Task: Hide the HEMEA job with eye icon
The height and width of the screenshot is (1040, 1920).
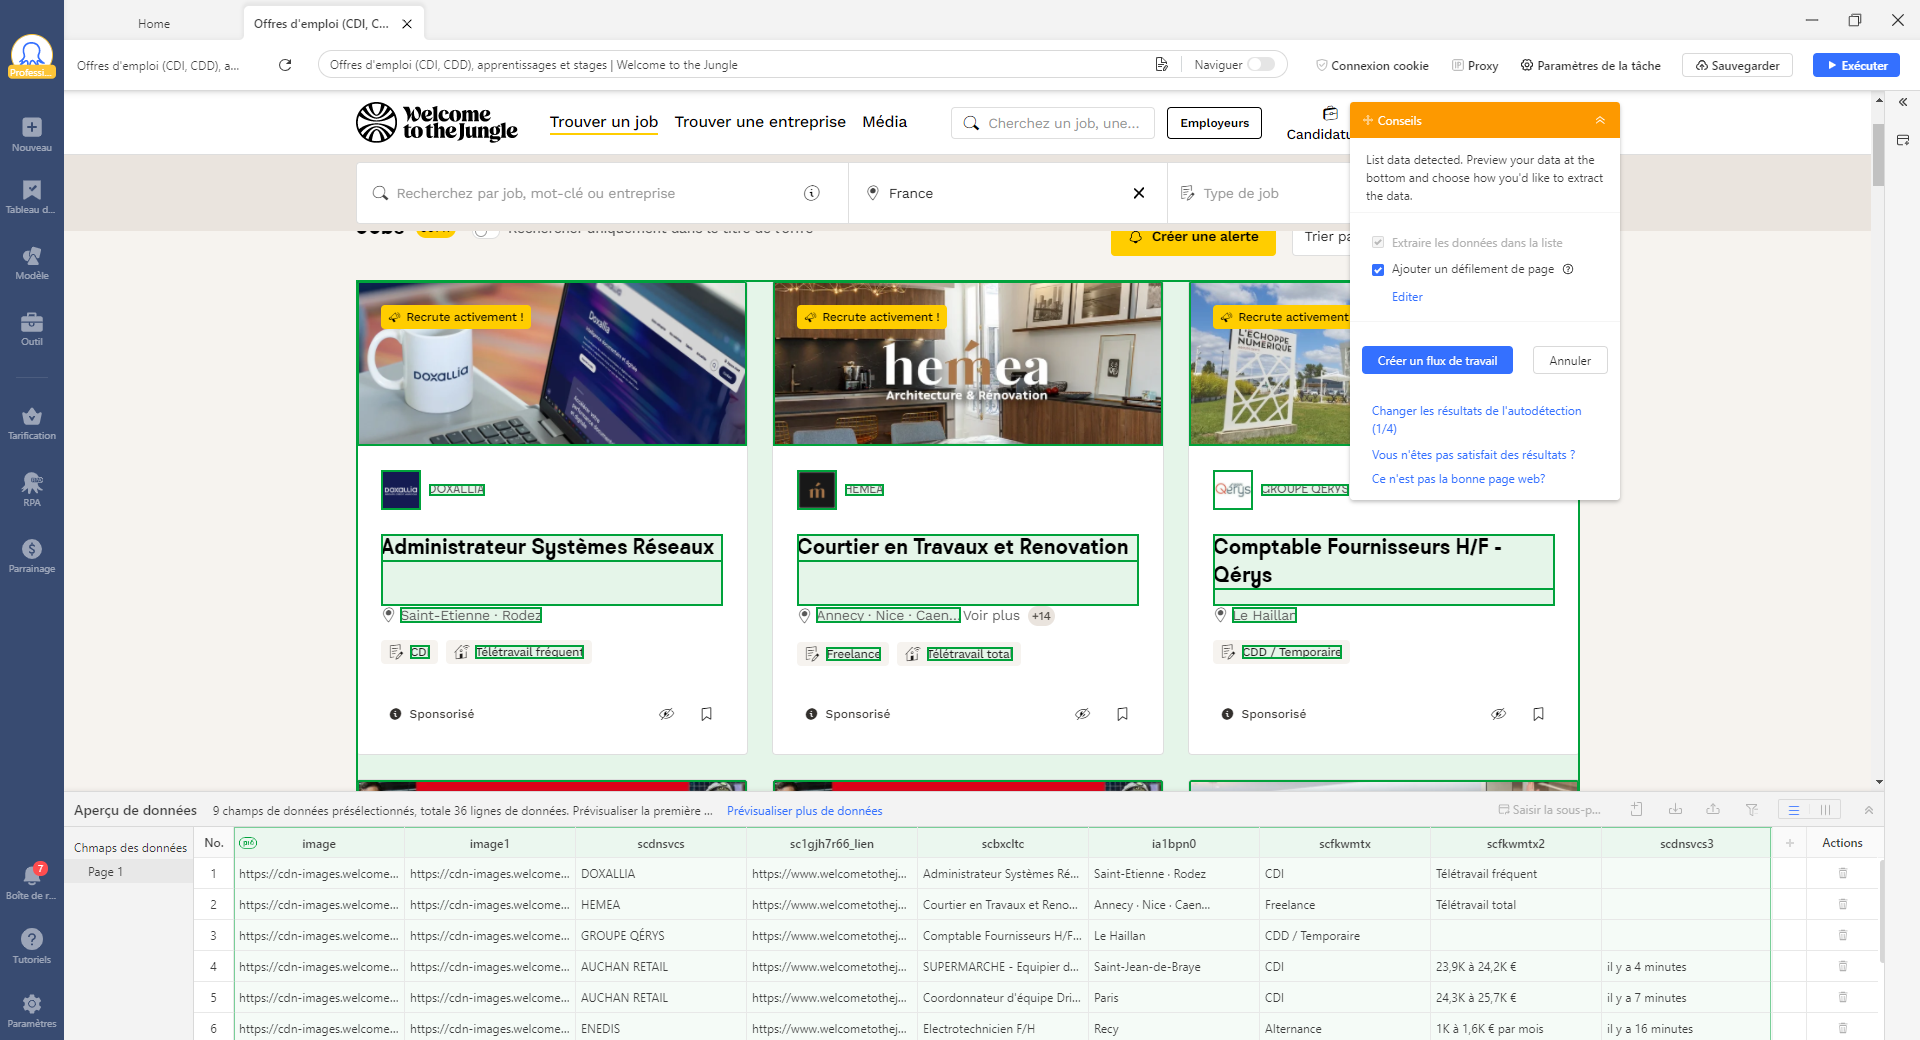Action: coord(1082,714)
